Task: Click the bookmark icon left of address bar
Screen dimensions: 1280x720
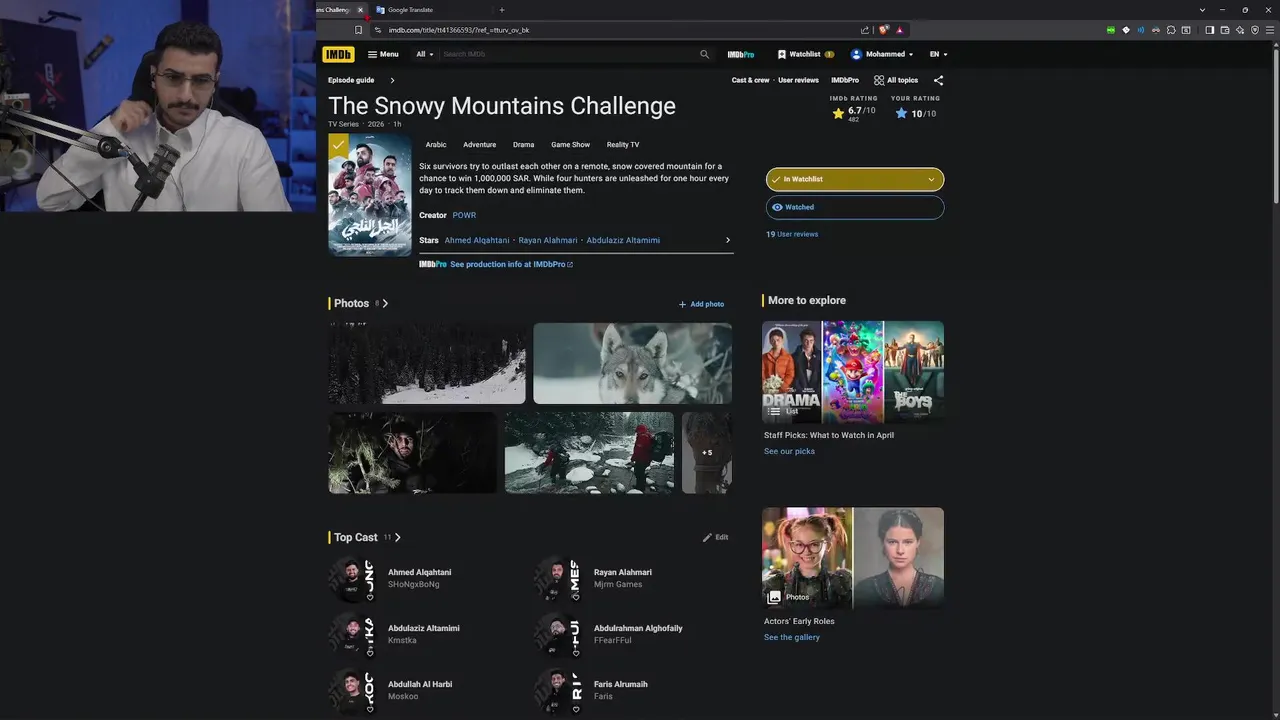Action: coord(358,30)
